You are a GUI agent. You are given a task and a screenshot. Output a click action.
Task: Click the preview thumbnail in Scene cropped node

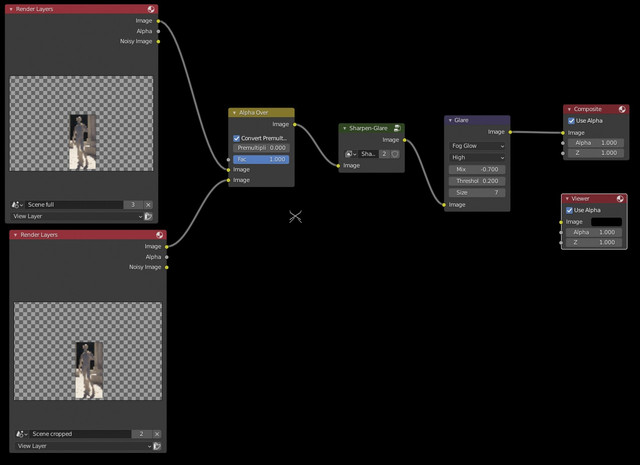[88, 351]
